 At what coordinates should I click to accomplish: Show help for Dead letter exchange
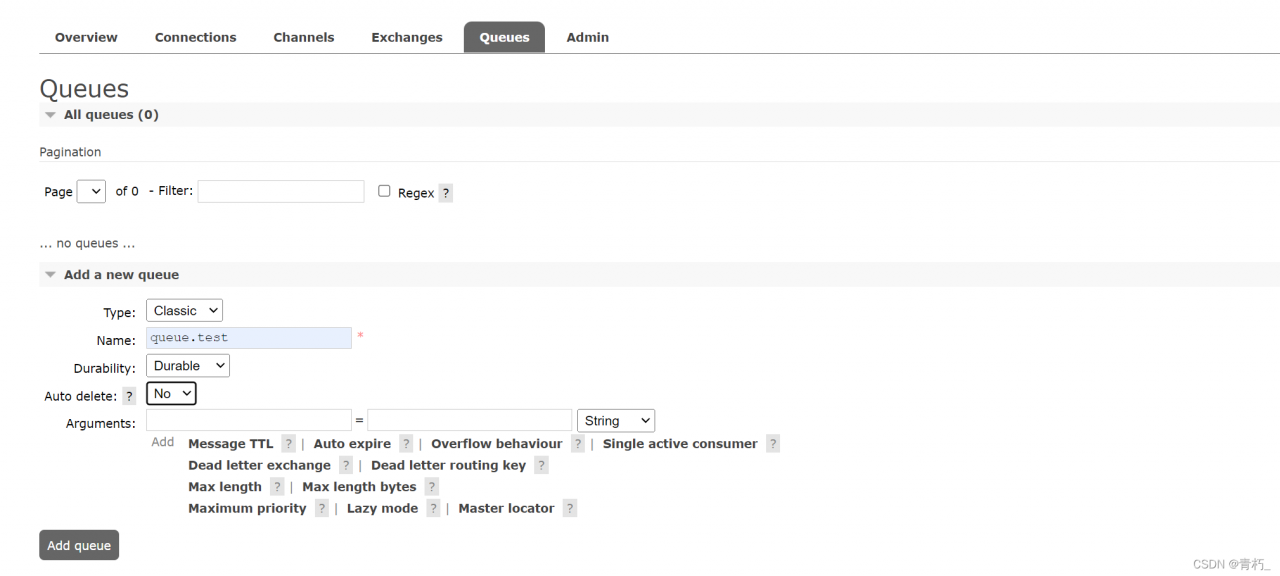coord(346,465)
